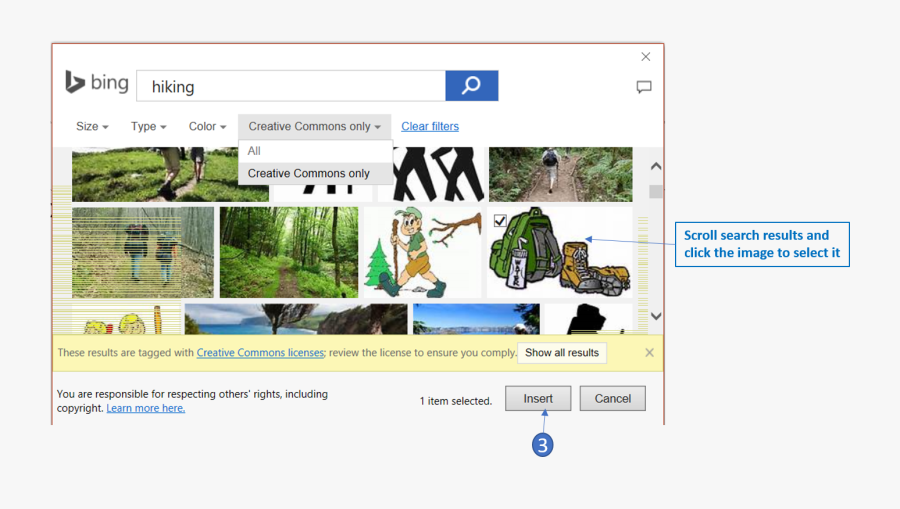
Task: Choose Creative Commons only in the list
Action: (x=315, y=173)
